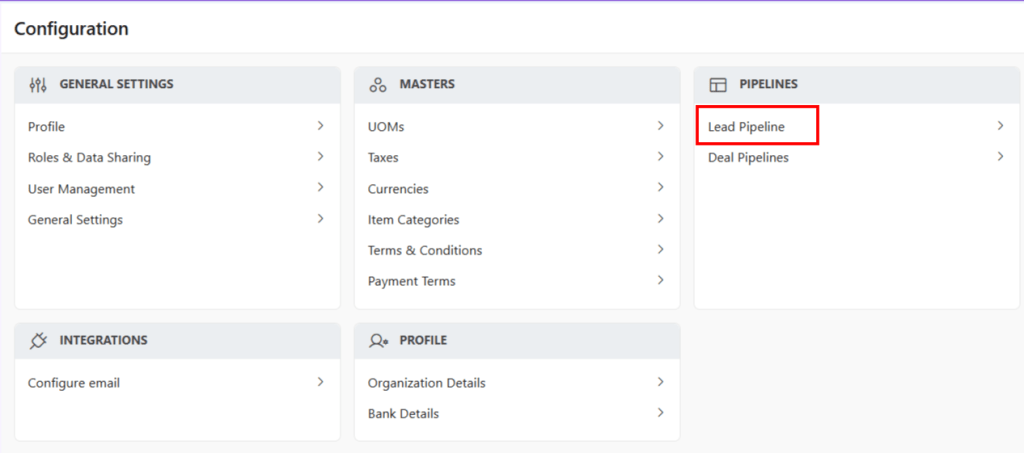The image size is (1024, 453).
Task: Click the arrow beside User Management
Action: coord(320,188)
